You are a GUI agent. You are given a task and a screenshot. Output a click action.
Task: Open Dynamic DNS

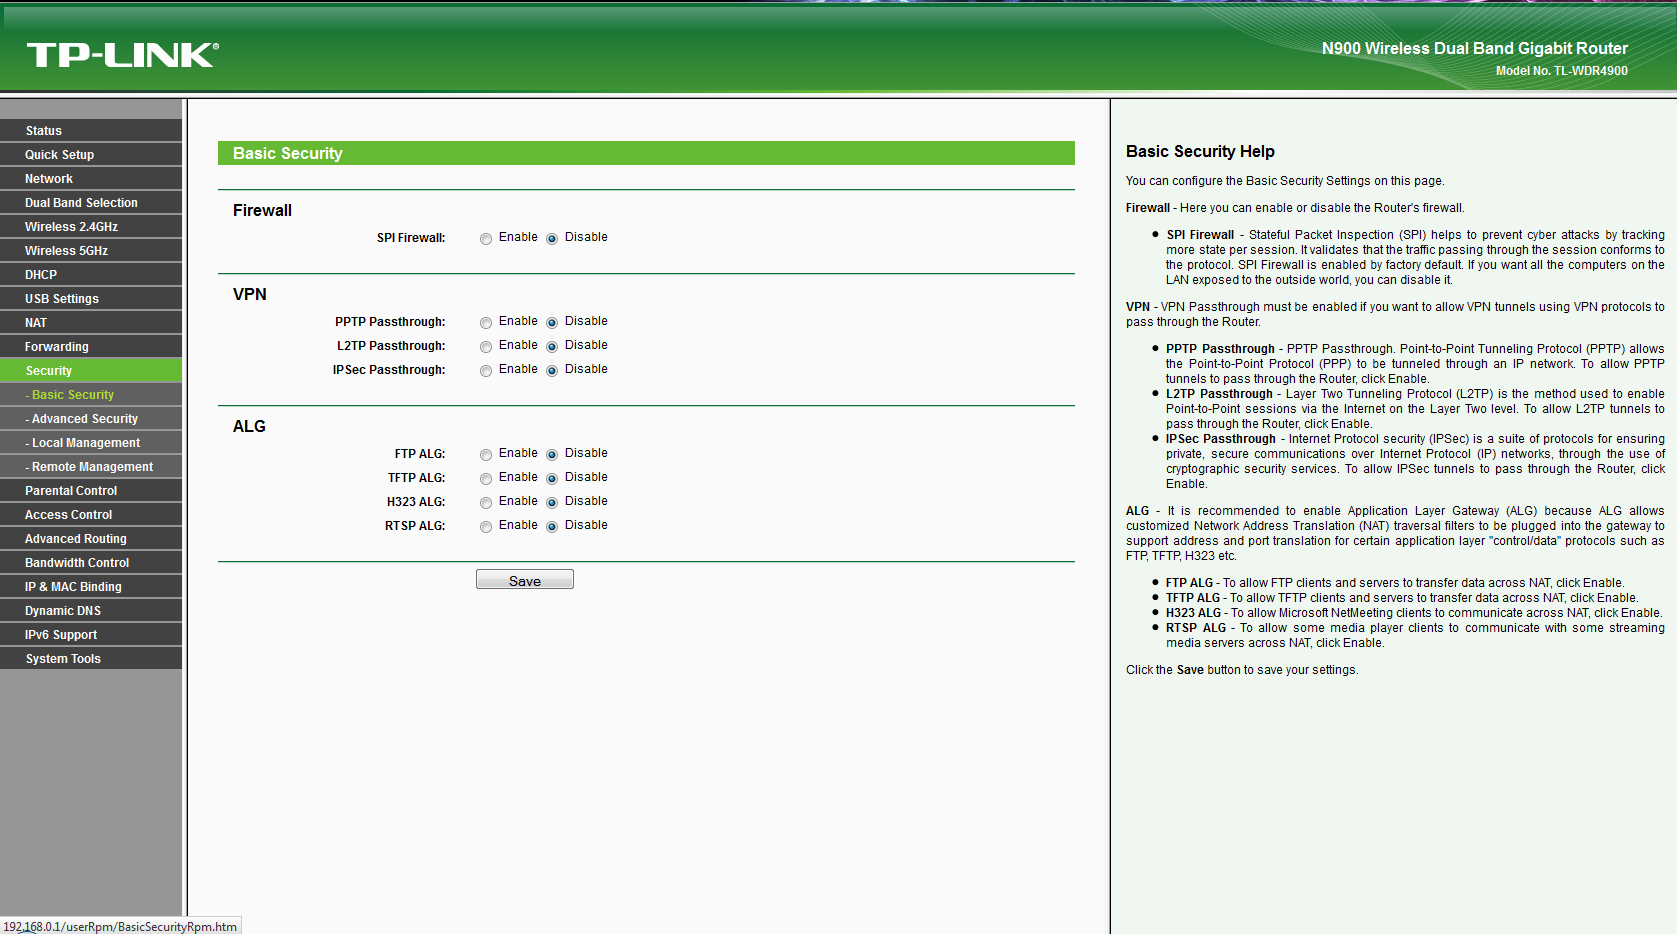pyautogui.click(x=91, y=611)
